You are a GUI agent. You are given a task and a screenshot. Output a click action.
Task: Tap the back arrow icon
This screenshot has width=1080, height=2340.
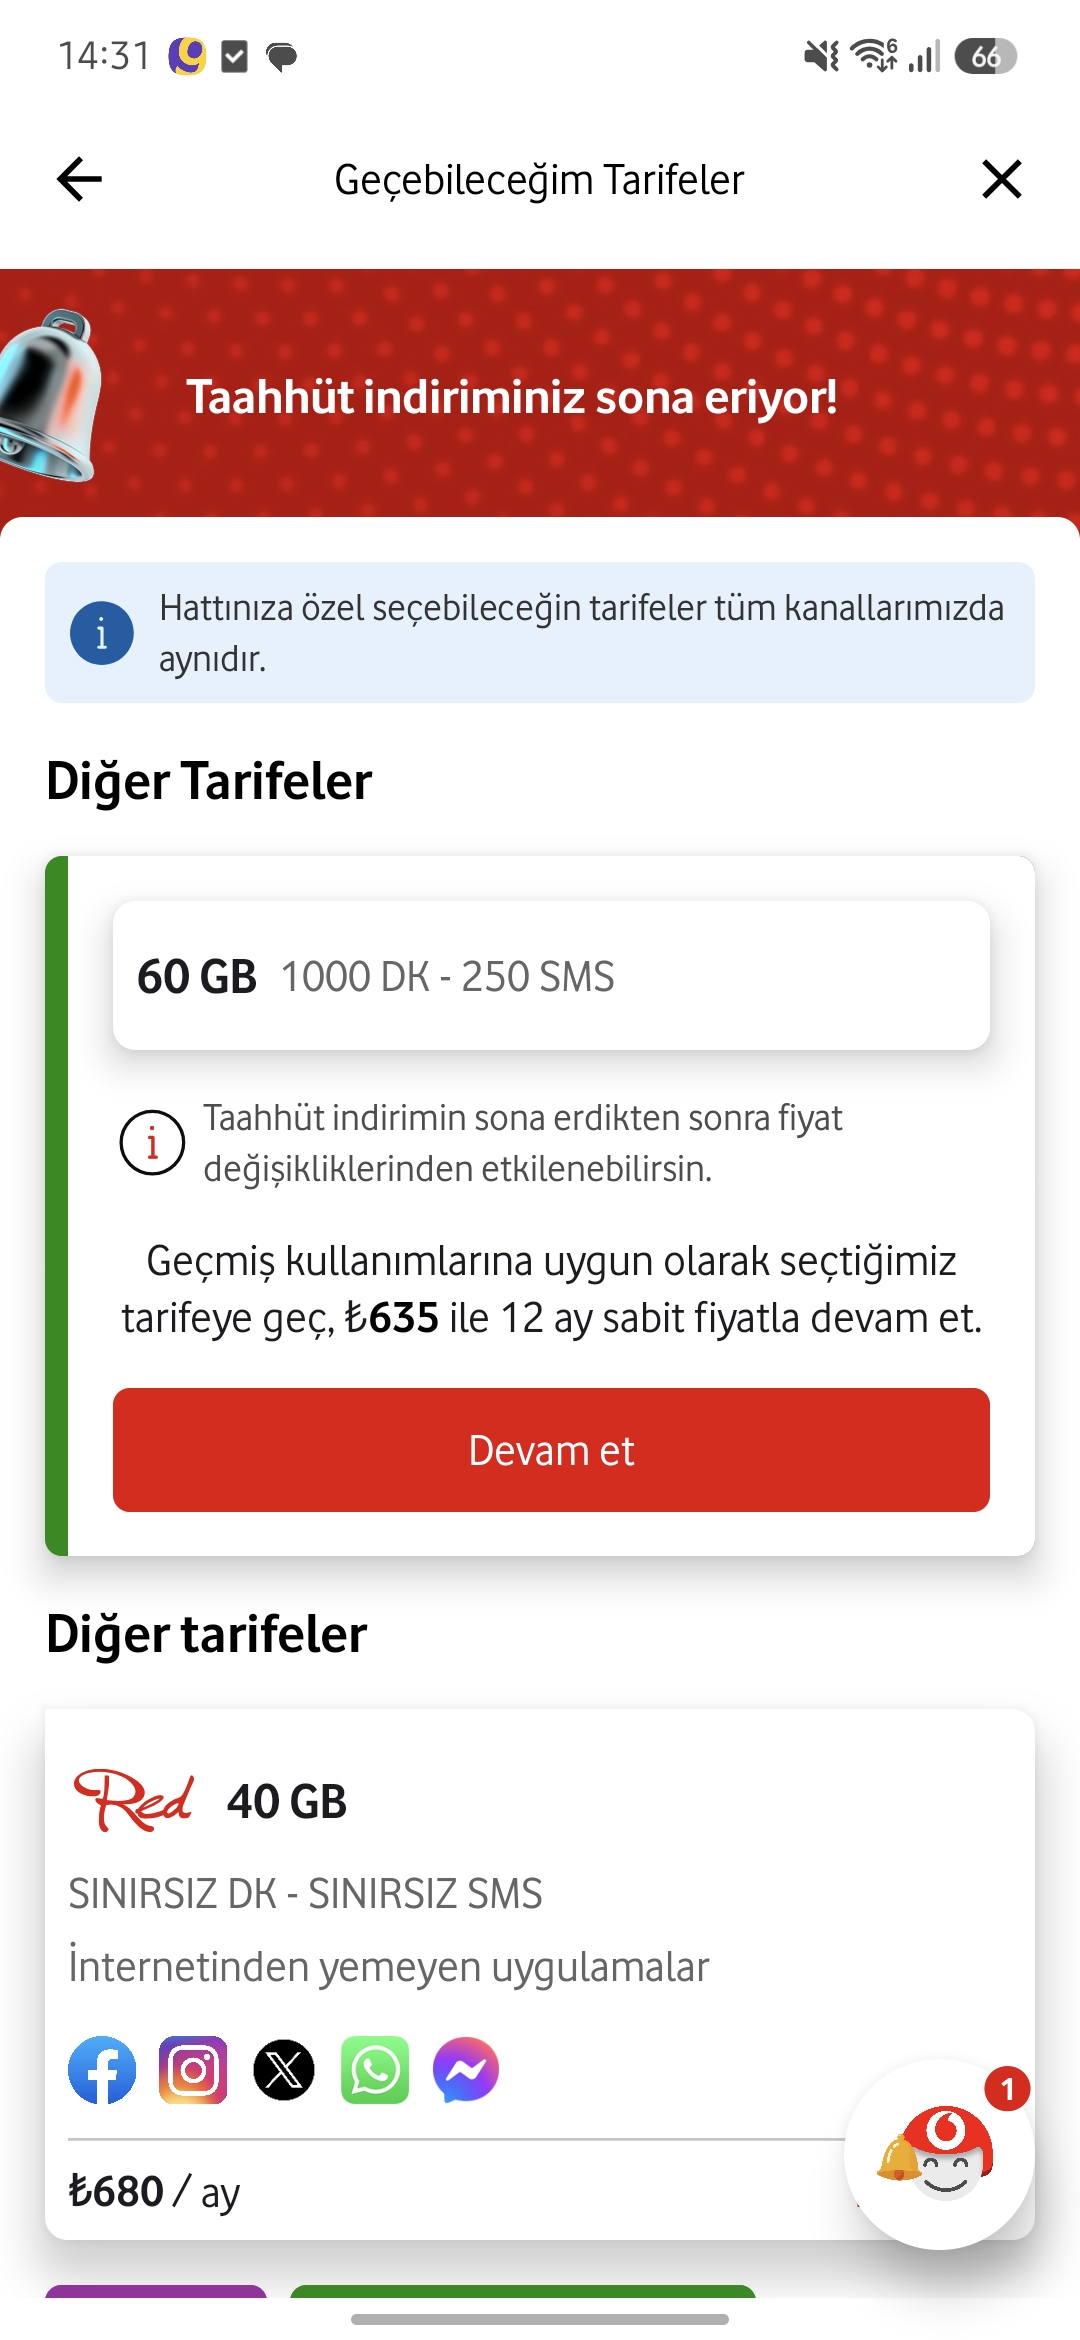[x=79, y=180]
